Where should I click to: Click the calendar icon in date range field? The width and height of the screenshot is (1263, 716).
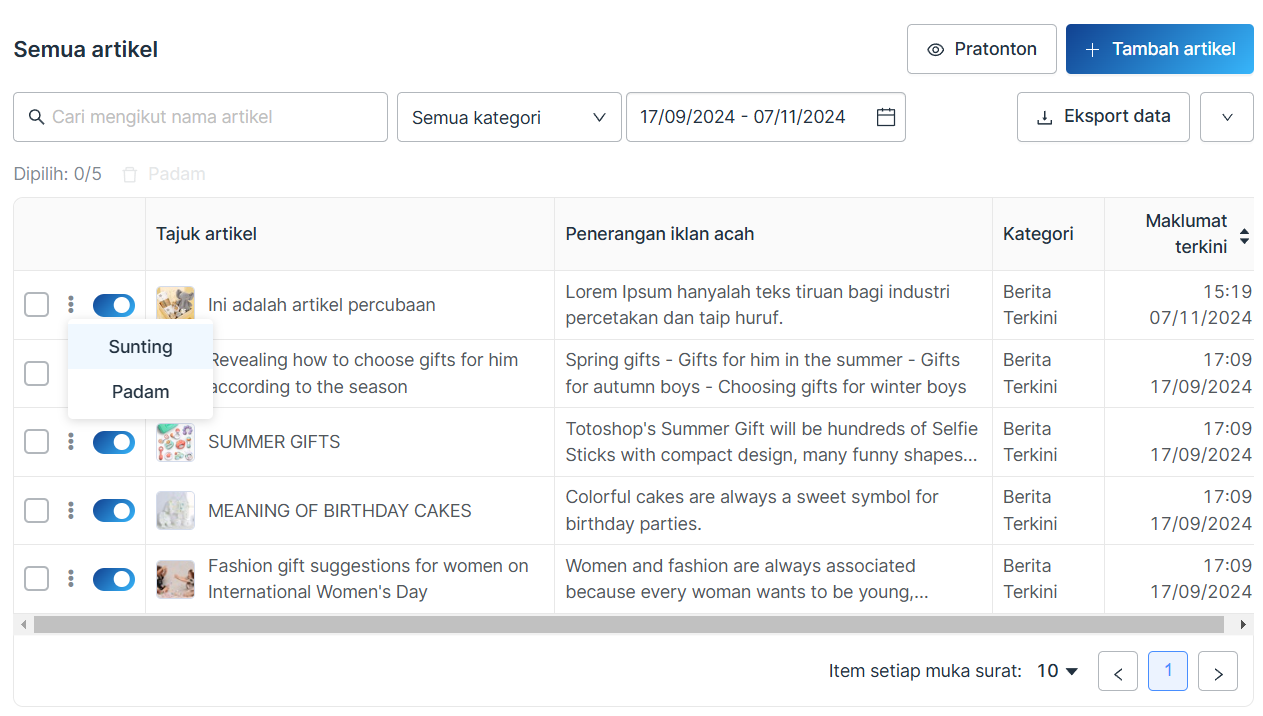pyautogui.click(x=885, y=117)
